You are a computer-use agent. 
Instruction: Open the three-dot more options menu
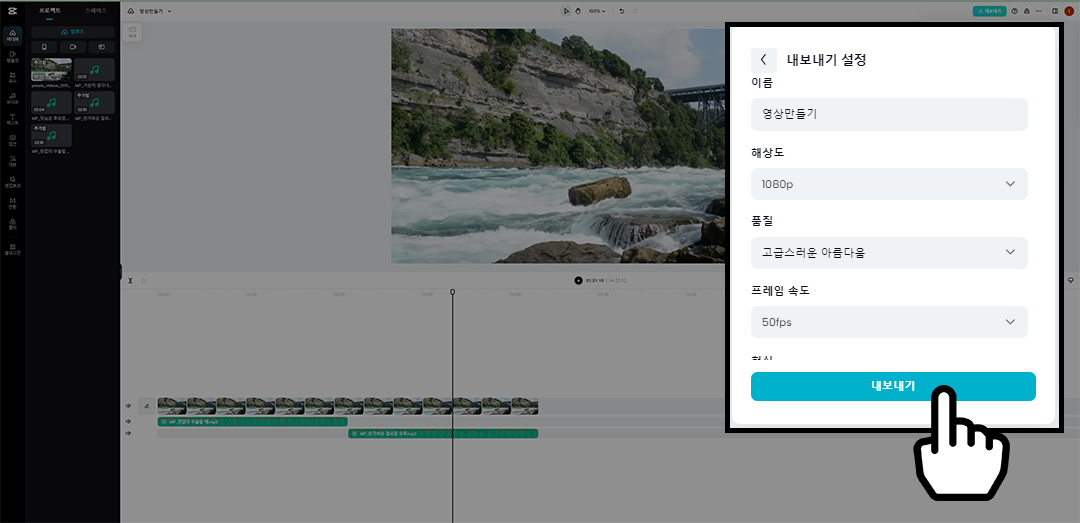click(1039, 11)
